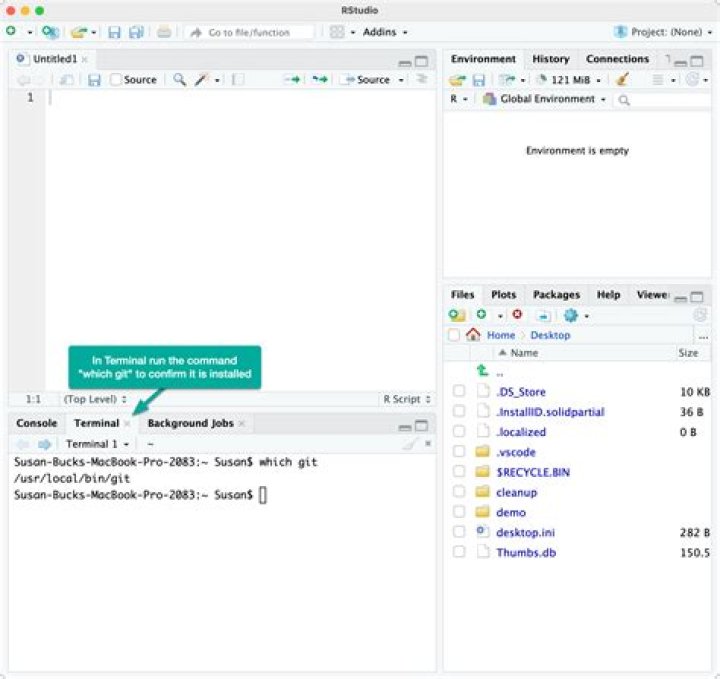Viewport: 720px width, 679px height.
Task: Select the cleanup folder checkbox
Action: tap(459, 492)
